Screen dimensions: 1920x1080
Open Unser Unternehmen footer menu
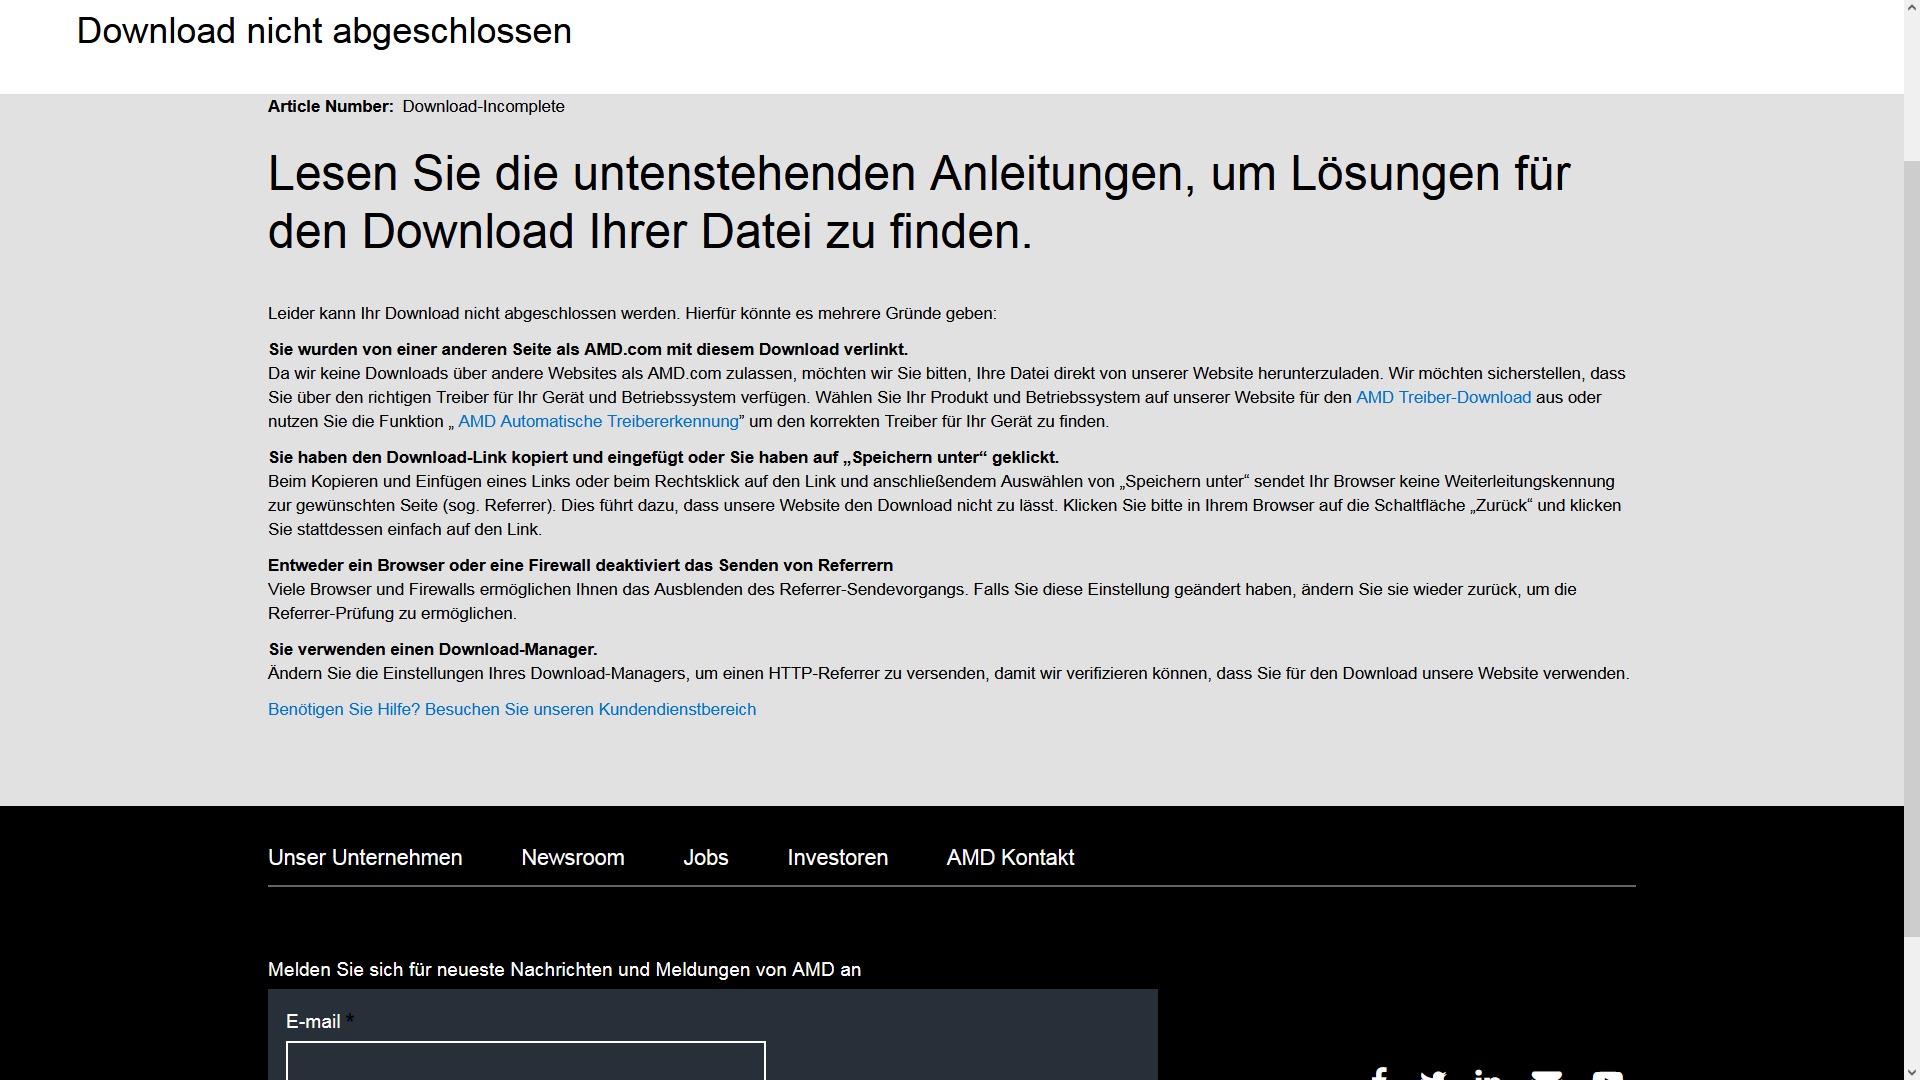pyautogui.click(x=365, y=857)
